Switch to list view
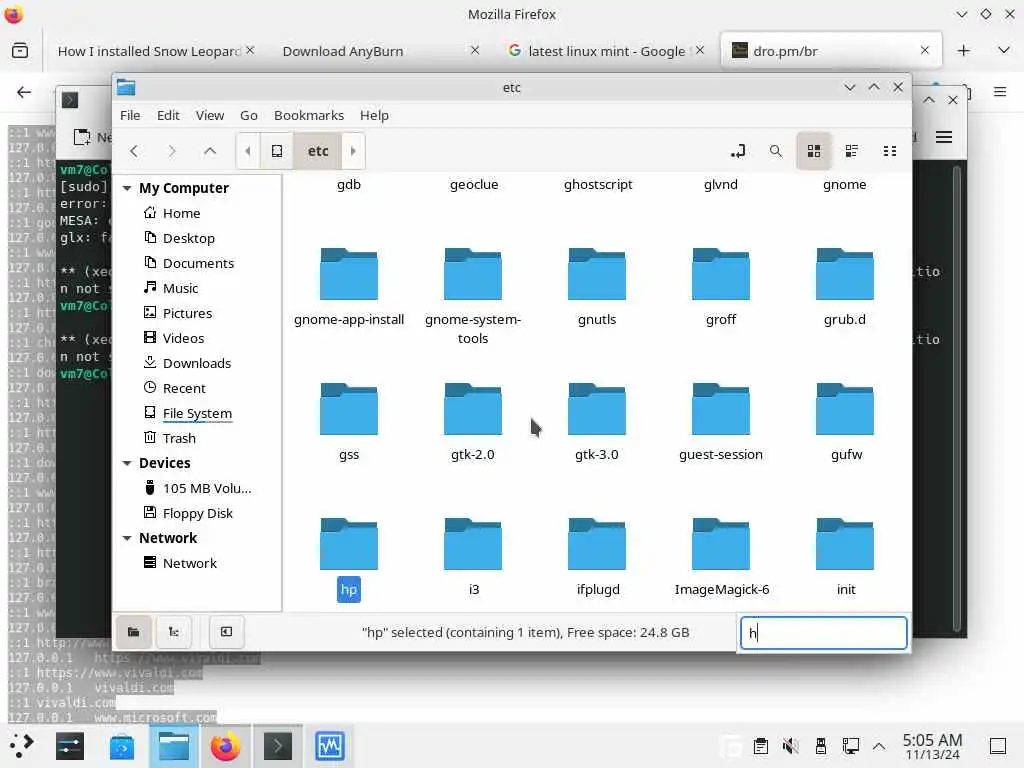This screenshot has height=768, width=1024. [x=852, y=151]
